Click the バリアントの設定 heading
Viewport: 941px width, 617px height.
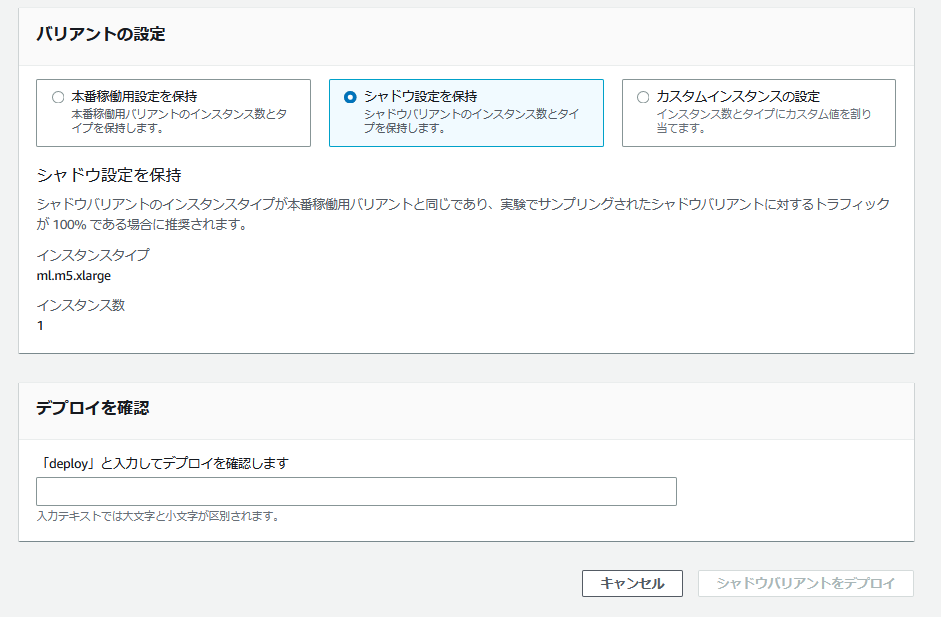tap(101, 34)
